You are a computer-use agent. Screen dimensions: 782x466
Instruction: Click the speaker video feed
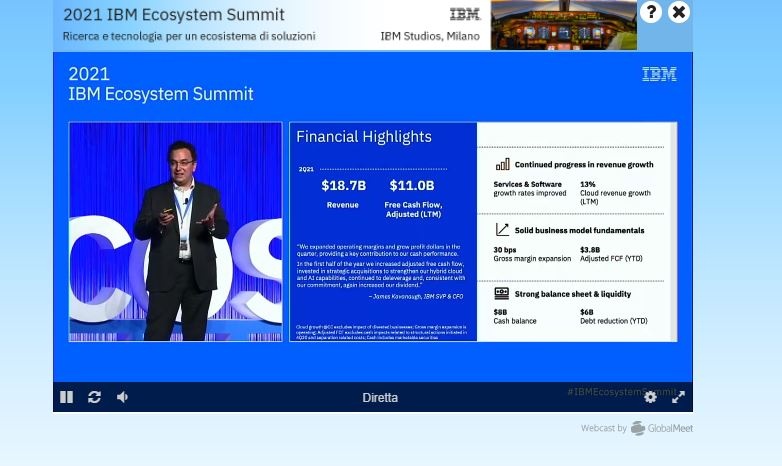175,231
